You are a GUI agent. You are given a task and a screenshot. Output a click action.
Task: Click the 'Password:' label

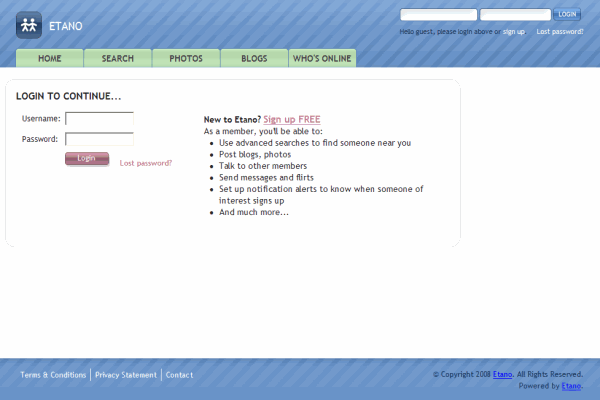coord(40,139)
